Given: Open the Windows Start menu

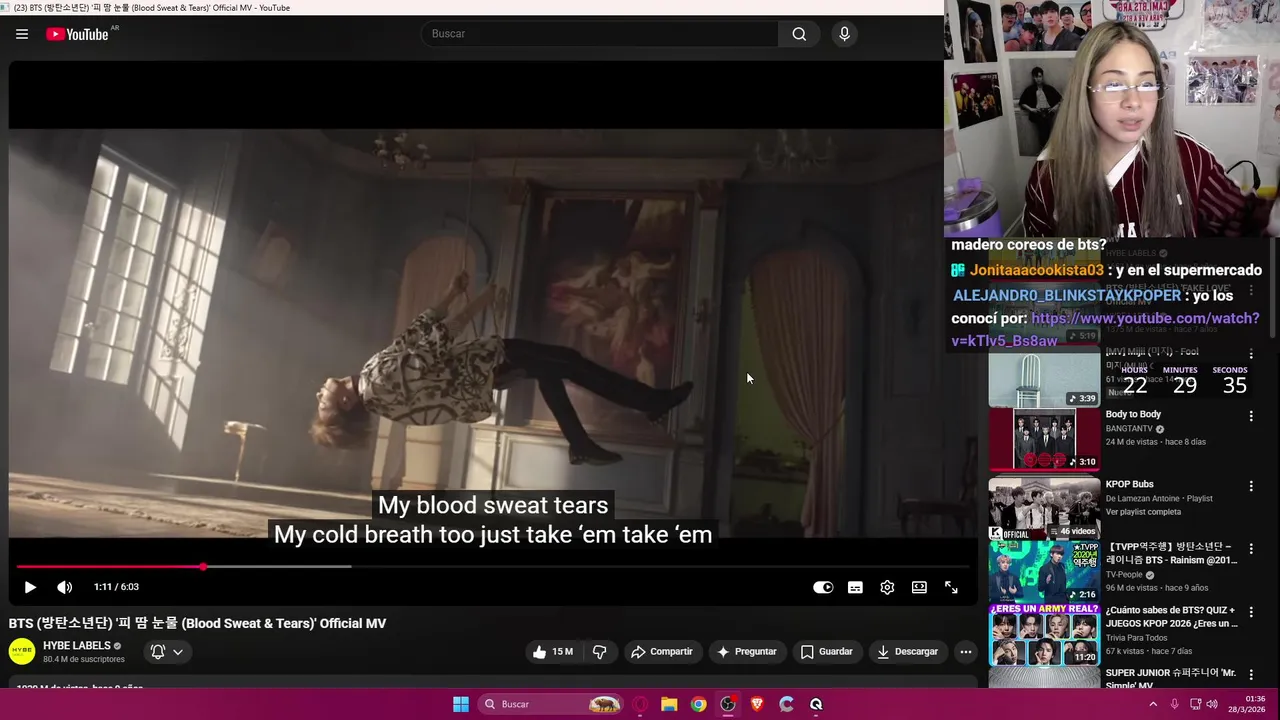Looking at the screenshot, I should (461, 704).
